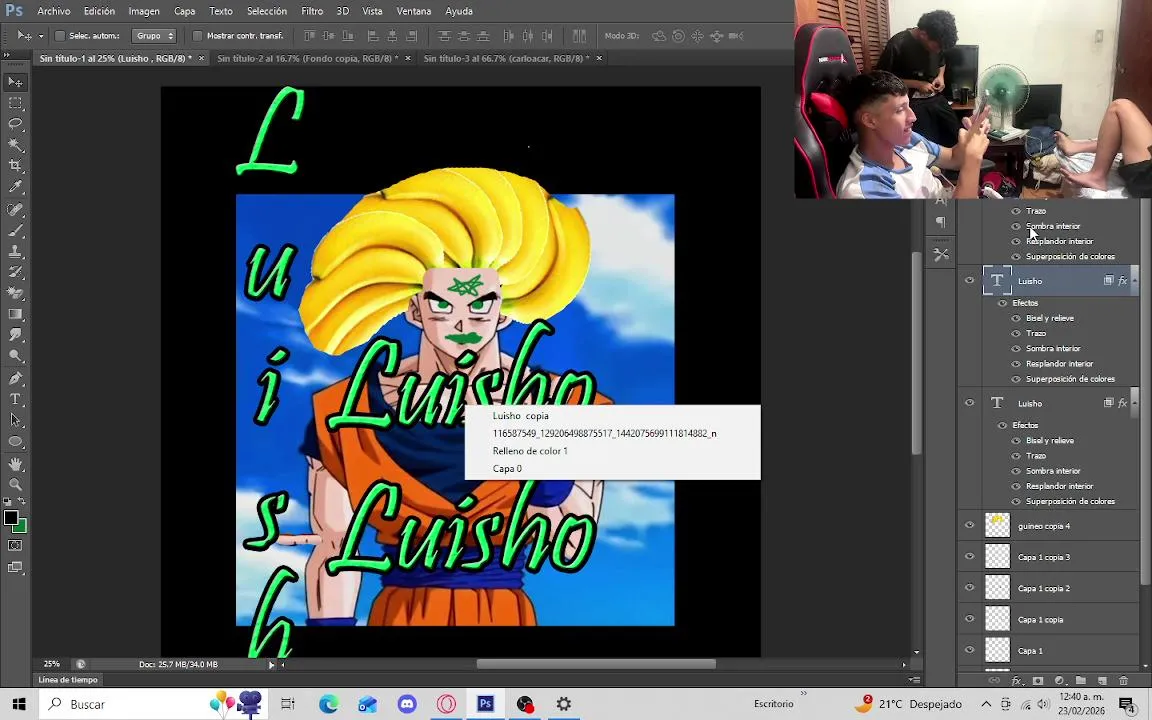
Task: Hide the guineo copia 4 layer
Action: click(x=969, y=525)
